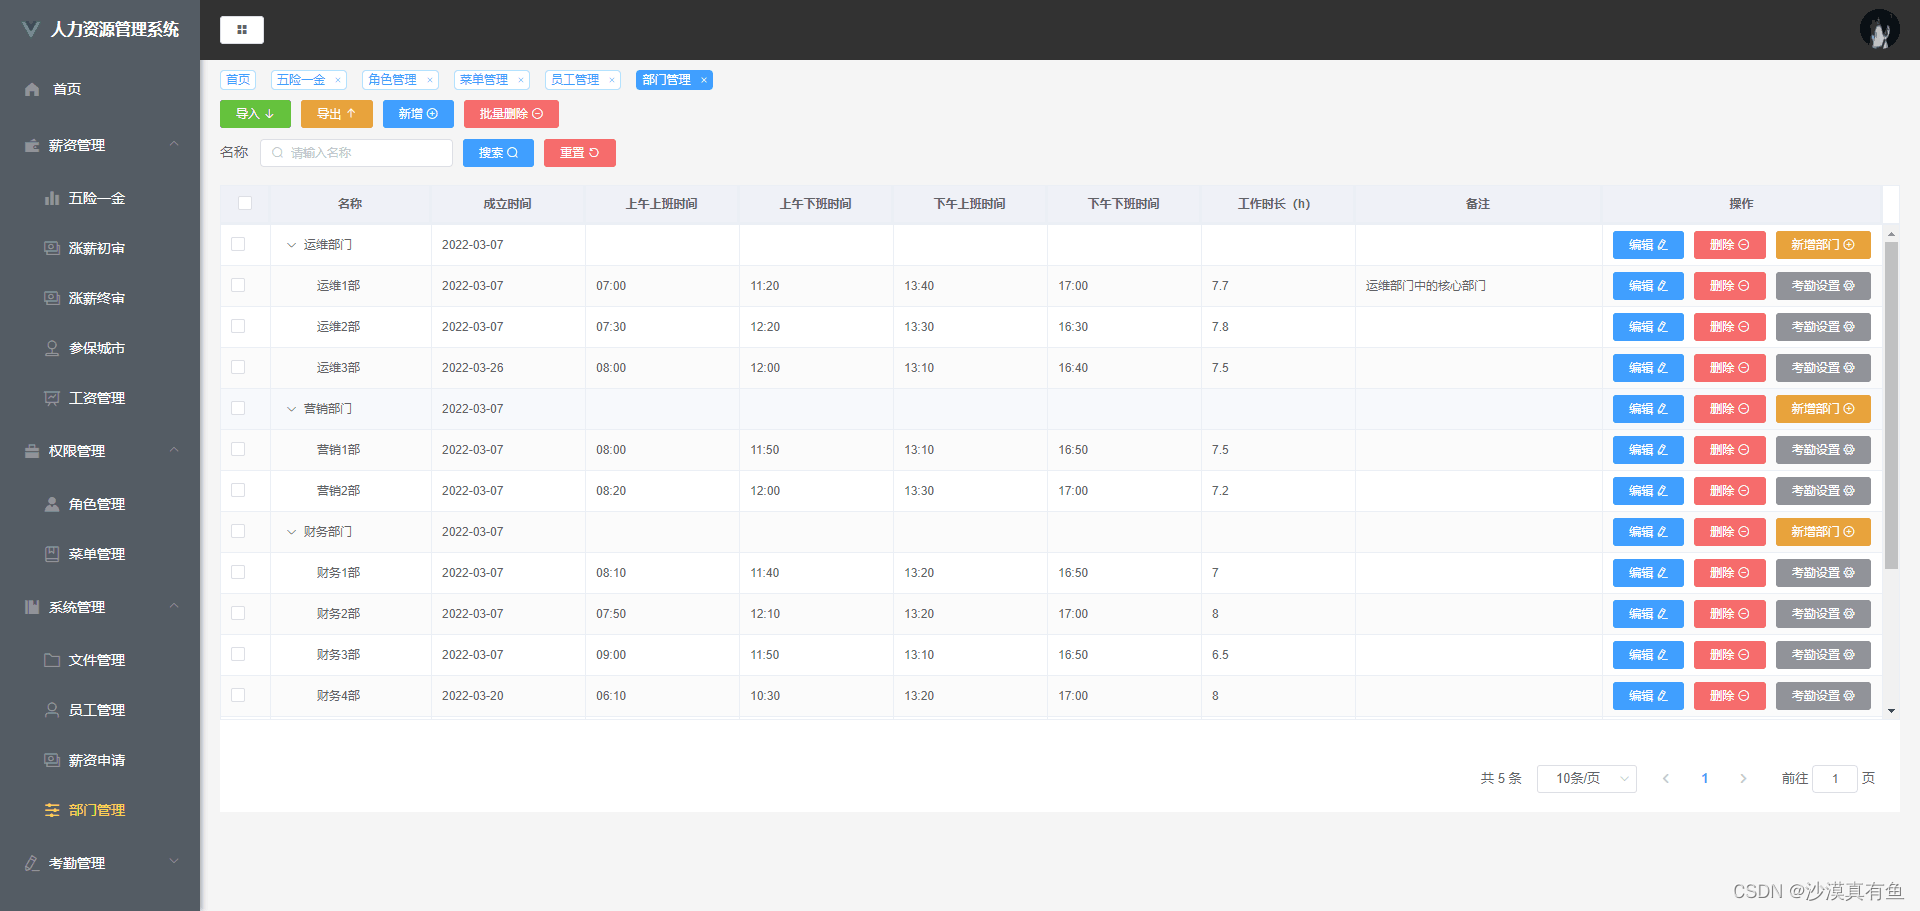Click the scrollbar down arrow of table

(x=1891, y=711)
